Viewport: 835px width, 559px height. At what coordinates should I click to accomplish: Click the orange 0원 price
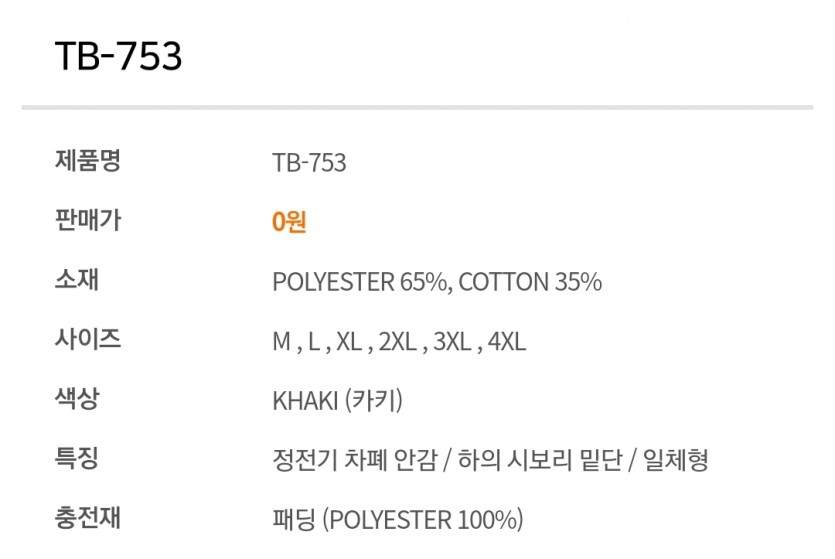[x=289, y=222]
